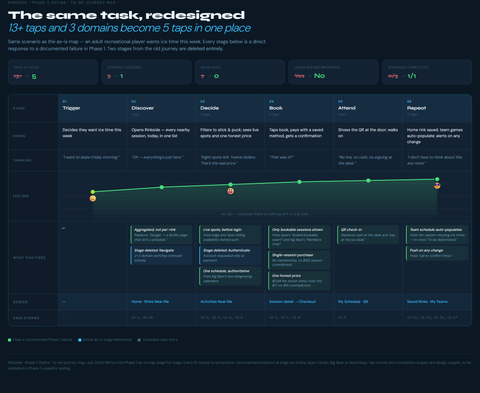Click the 'Feeling' row label

pos(21,196)
